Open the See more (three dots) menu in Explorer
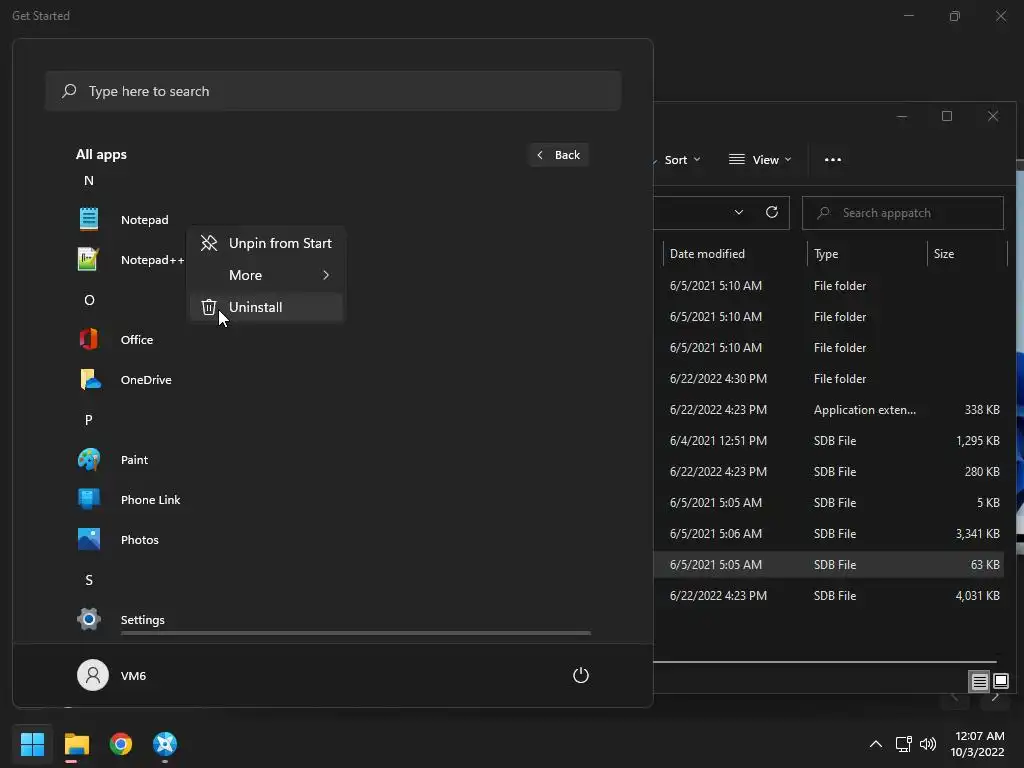Image resolution: width=1024 pixels, height=768 pixels. (833, 159)
